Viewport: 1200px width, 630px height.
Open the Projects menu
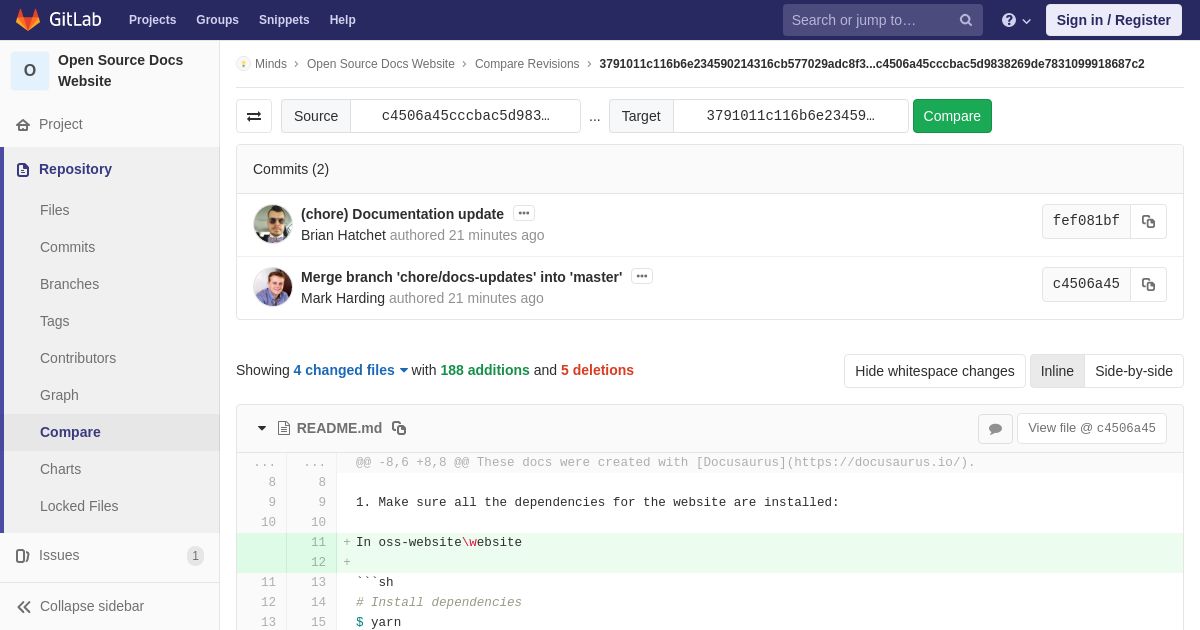152,20
